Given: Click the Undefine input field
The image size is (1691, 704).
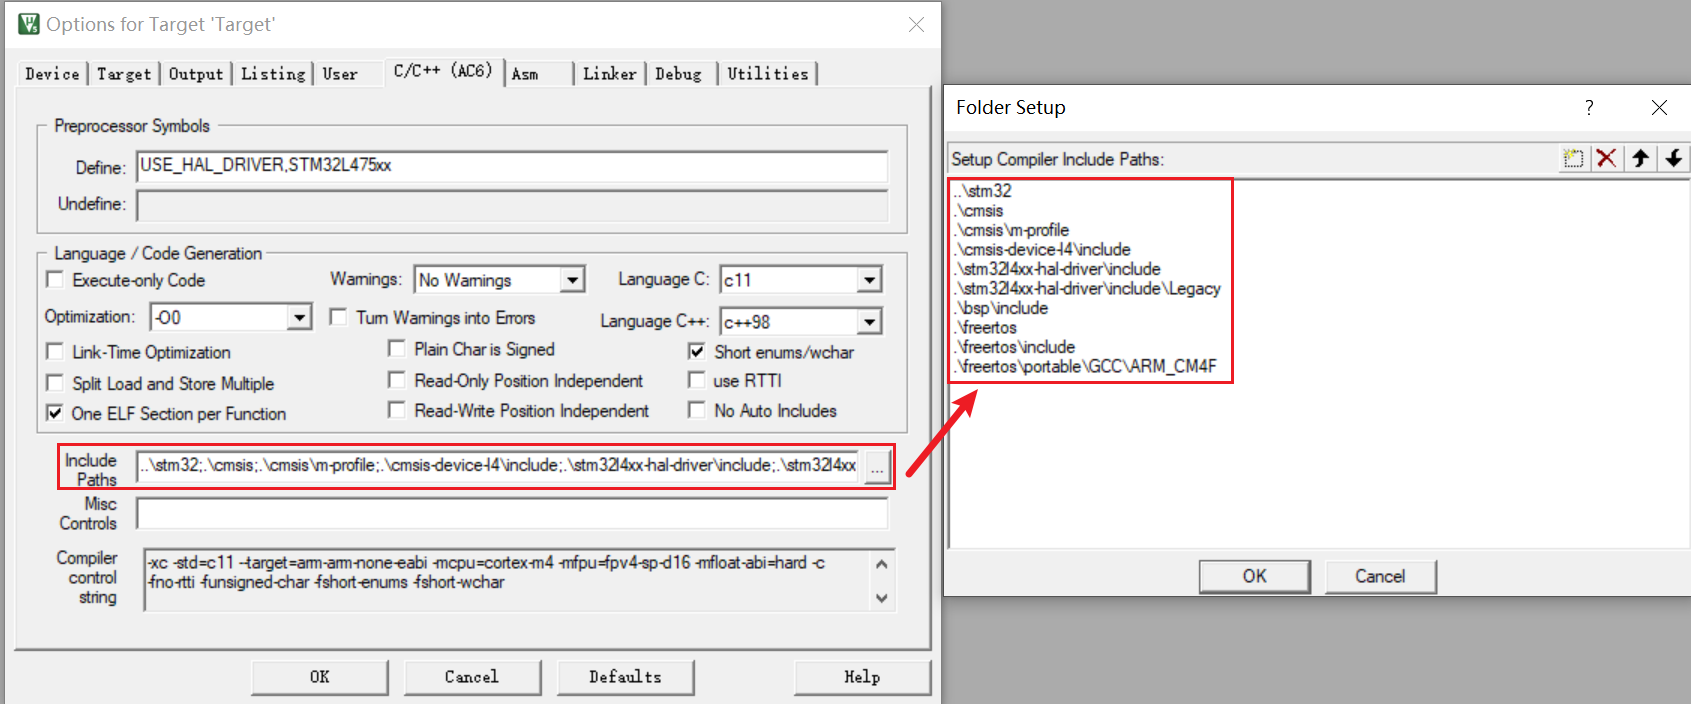Looking at the screenshot, I should [x=512, y=205].
